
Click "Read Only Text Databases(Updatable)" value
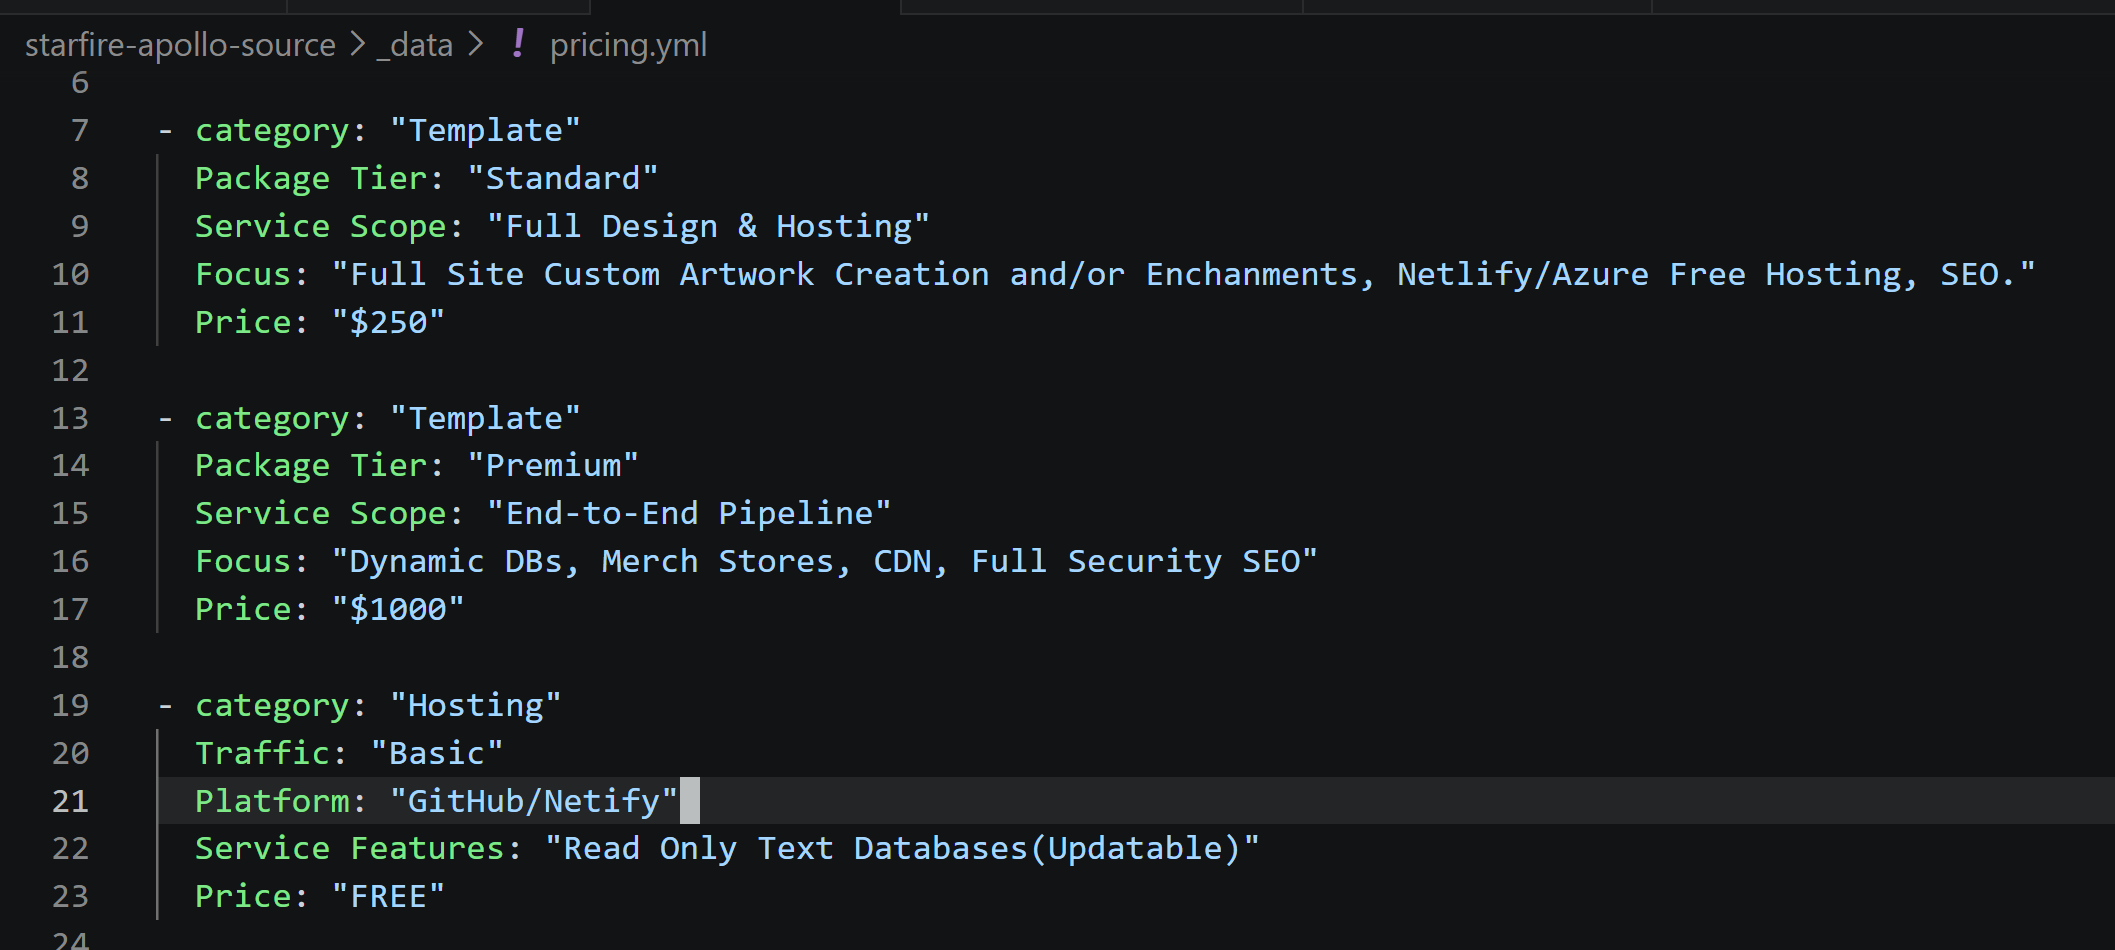pos(902,848)
